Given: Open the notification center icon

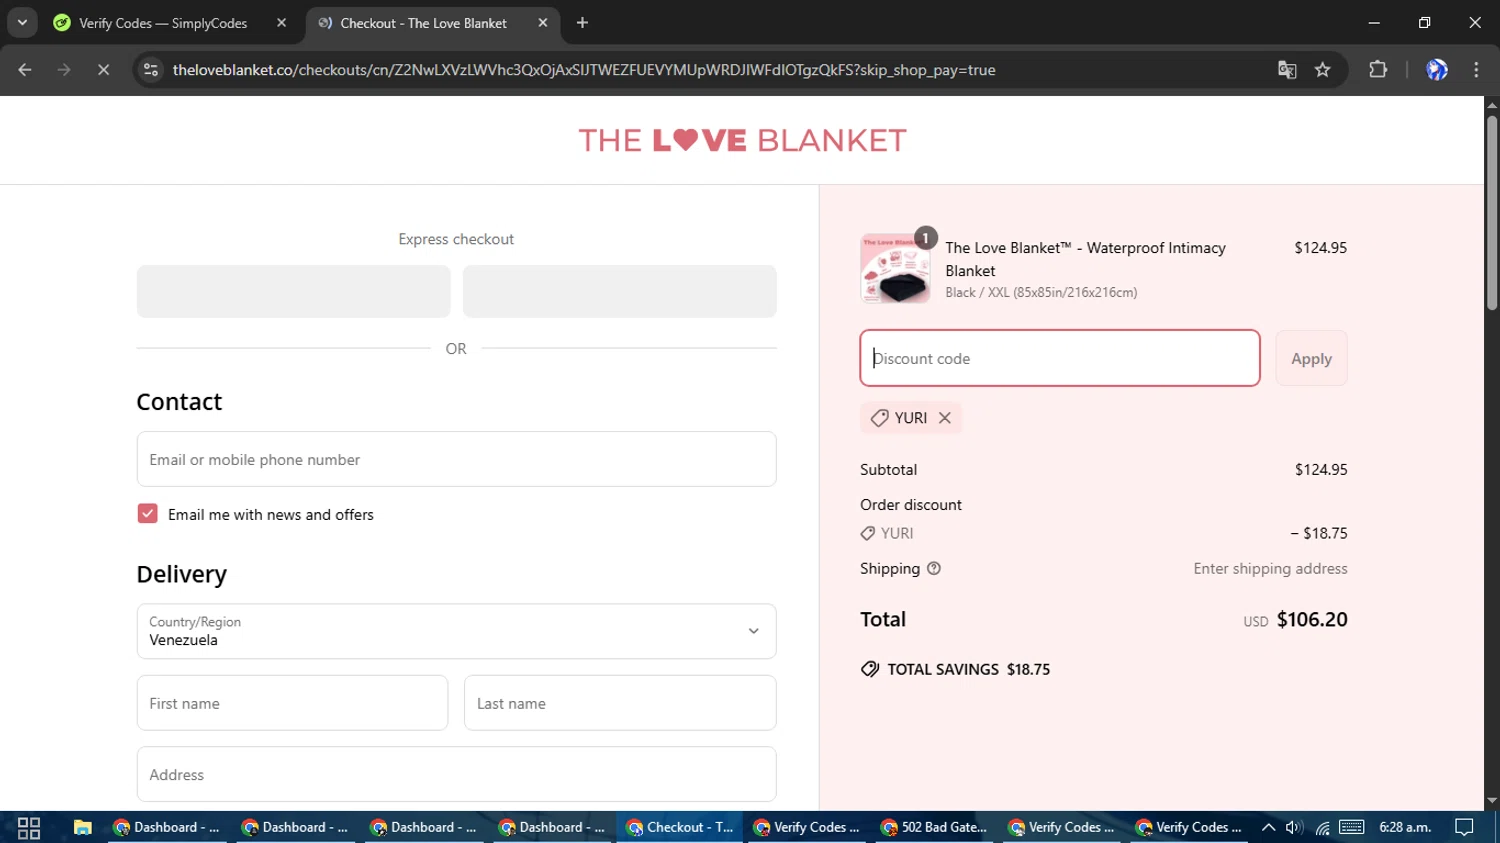Looking at the screenshot, I should pyautogui.click(x=1464, y=827).
